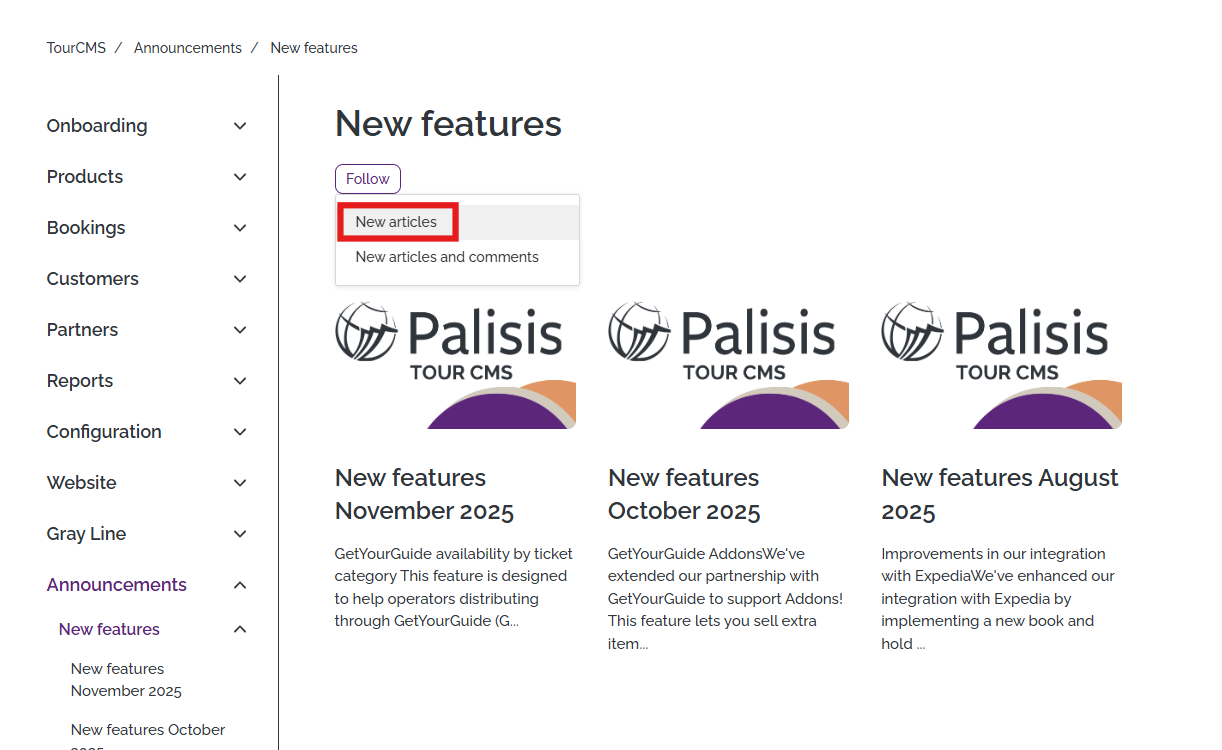Expand the Bookings section chevron
This screenshot has width=1222, height=750.
pos(240,228)
